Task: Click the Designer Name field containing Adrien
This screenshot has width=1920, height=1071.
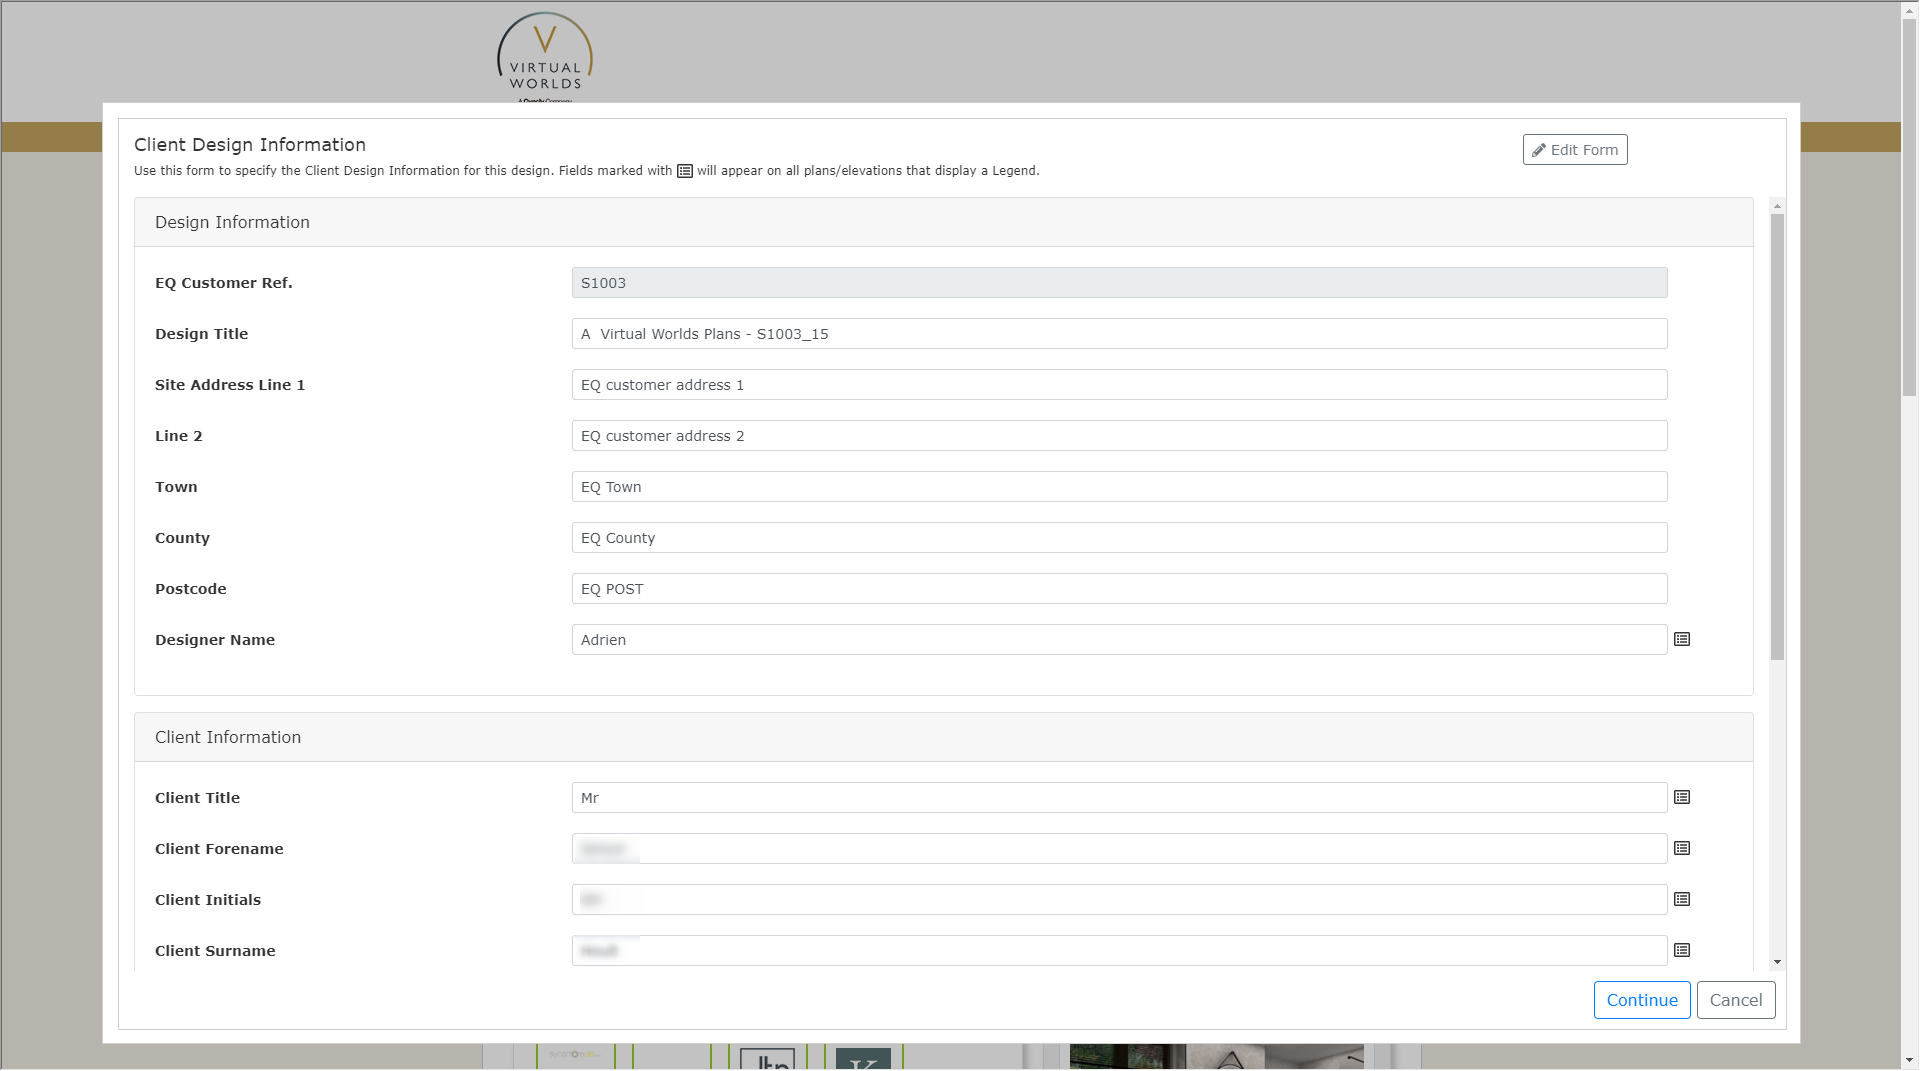Action: (1119, 640)
